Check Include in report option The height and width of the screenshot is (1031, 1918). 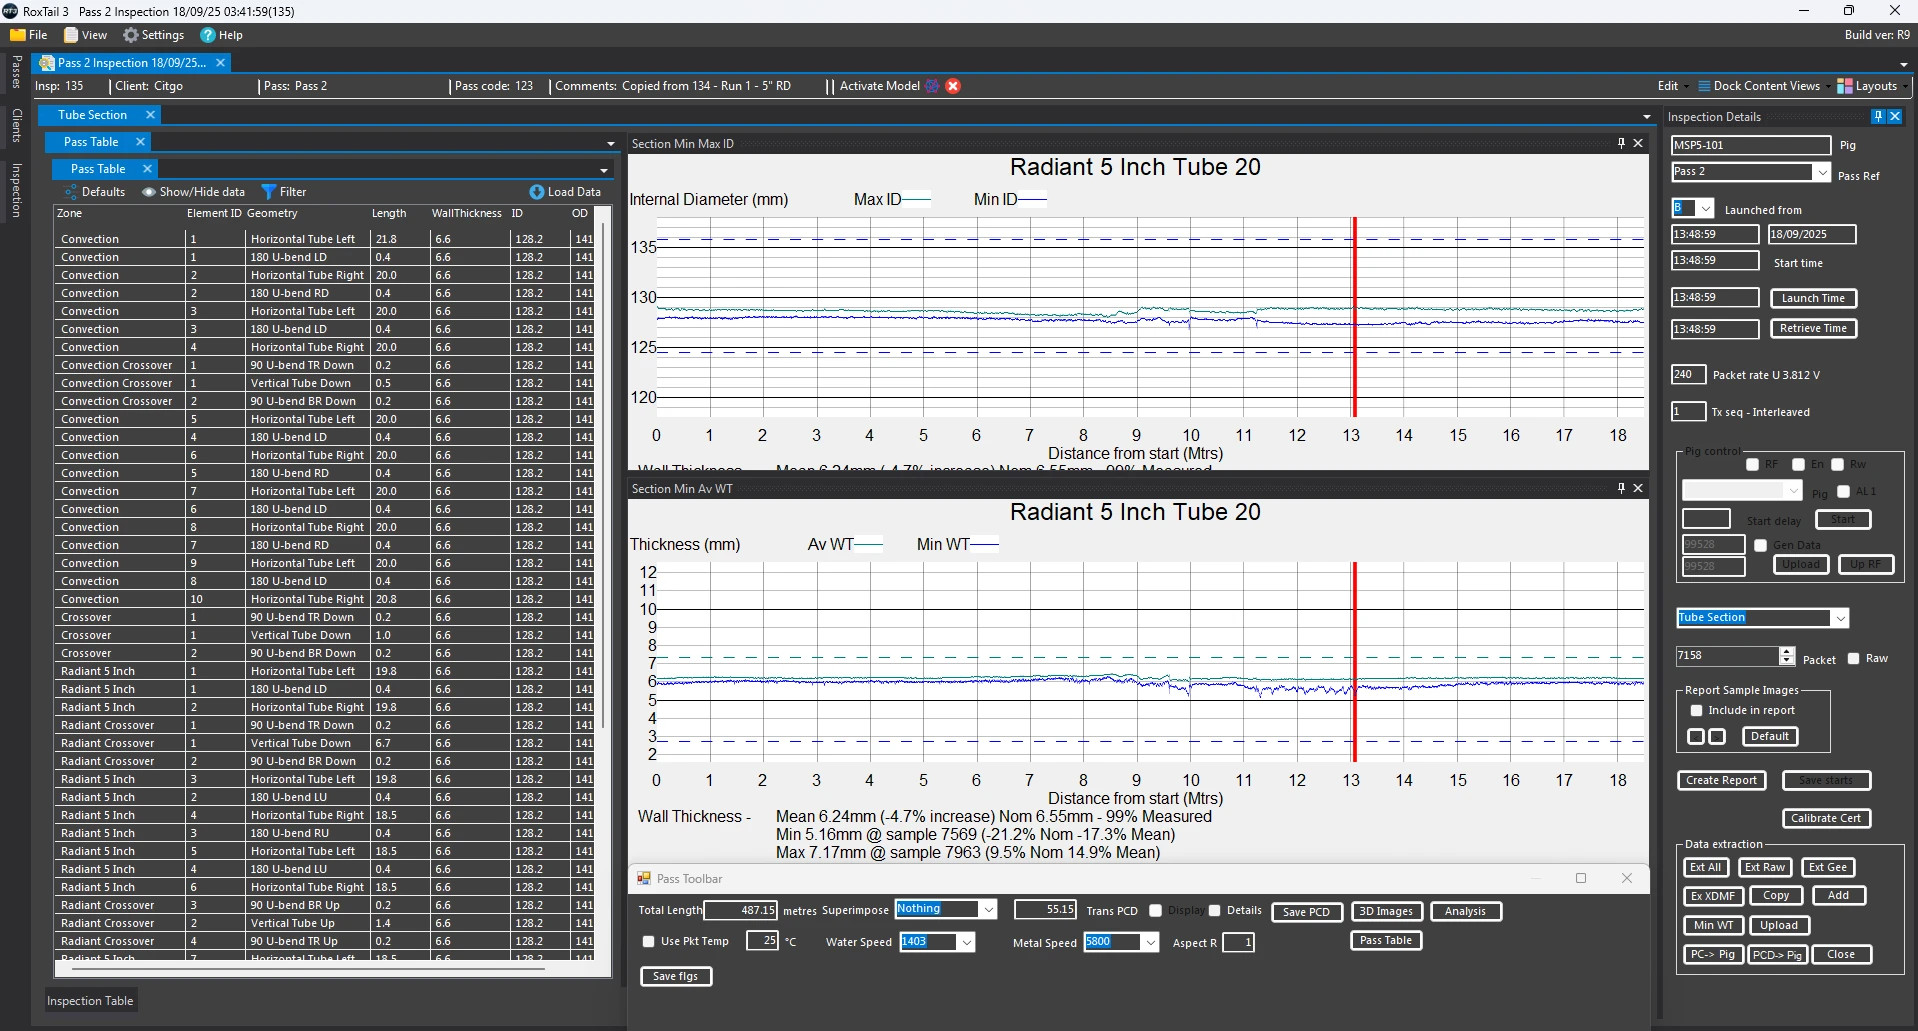pyautogui.click(x=1696, y=710)
